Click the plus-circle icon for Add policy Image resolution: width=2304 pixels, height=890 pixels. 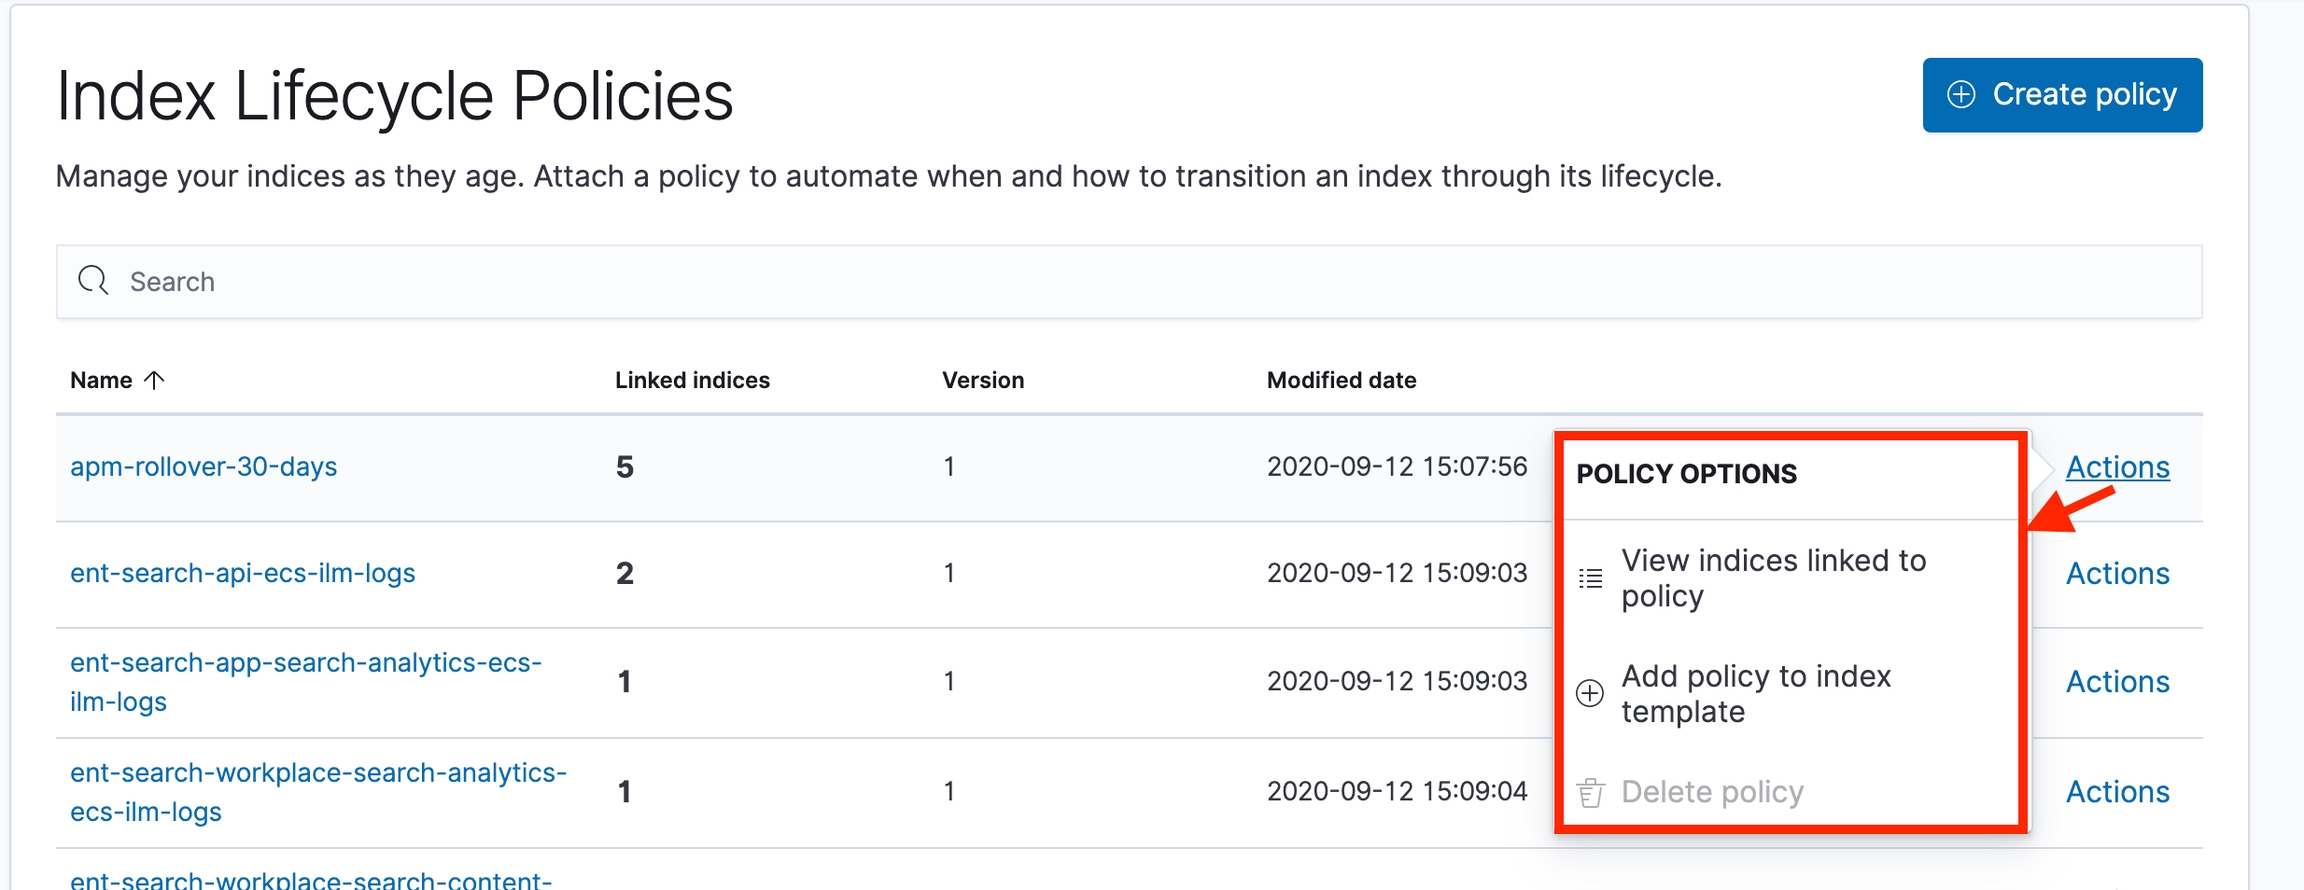[1590, 693]
